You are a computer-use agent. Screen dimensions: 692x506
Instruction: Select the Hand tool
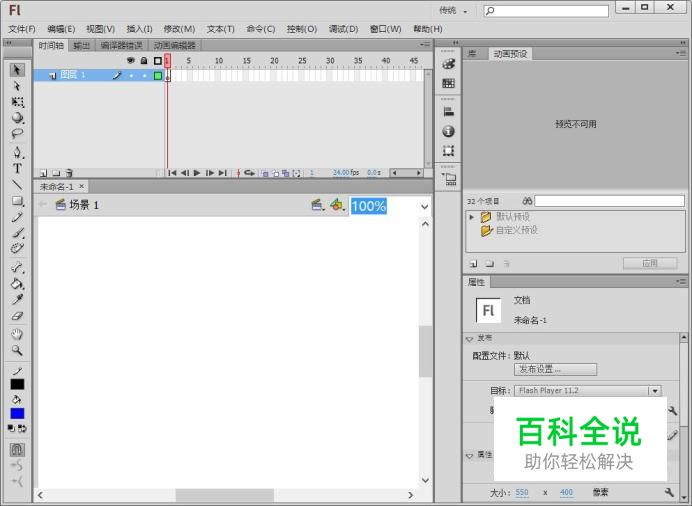click(x=17, y=334)
